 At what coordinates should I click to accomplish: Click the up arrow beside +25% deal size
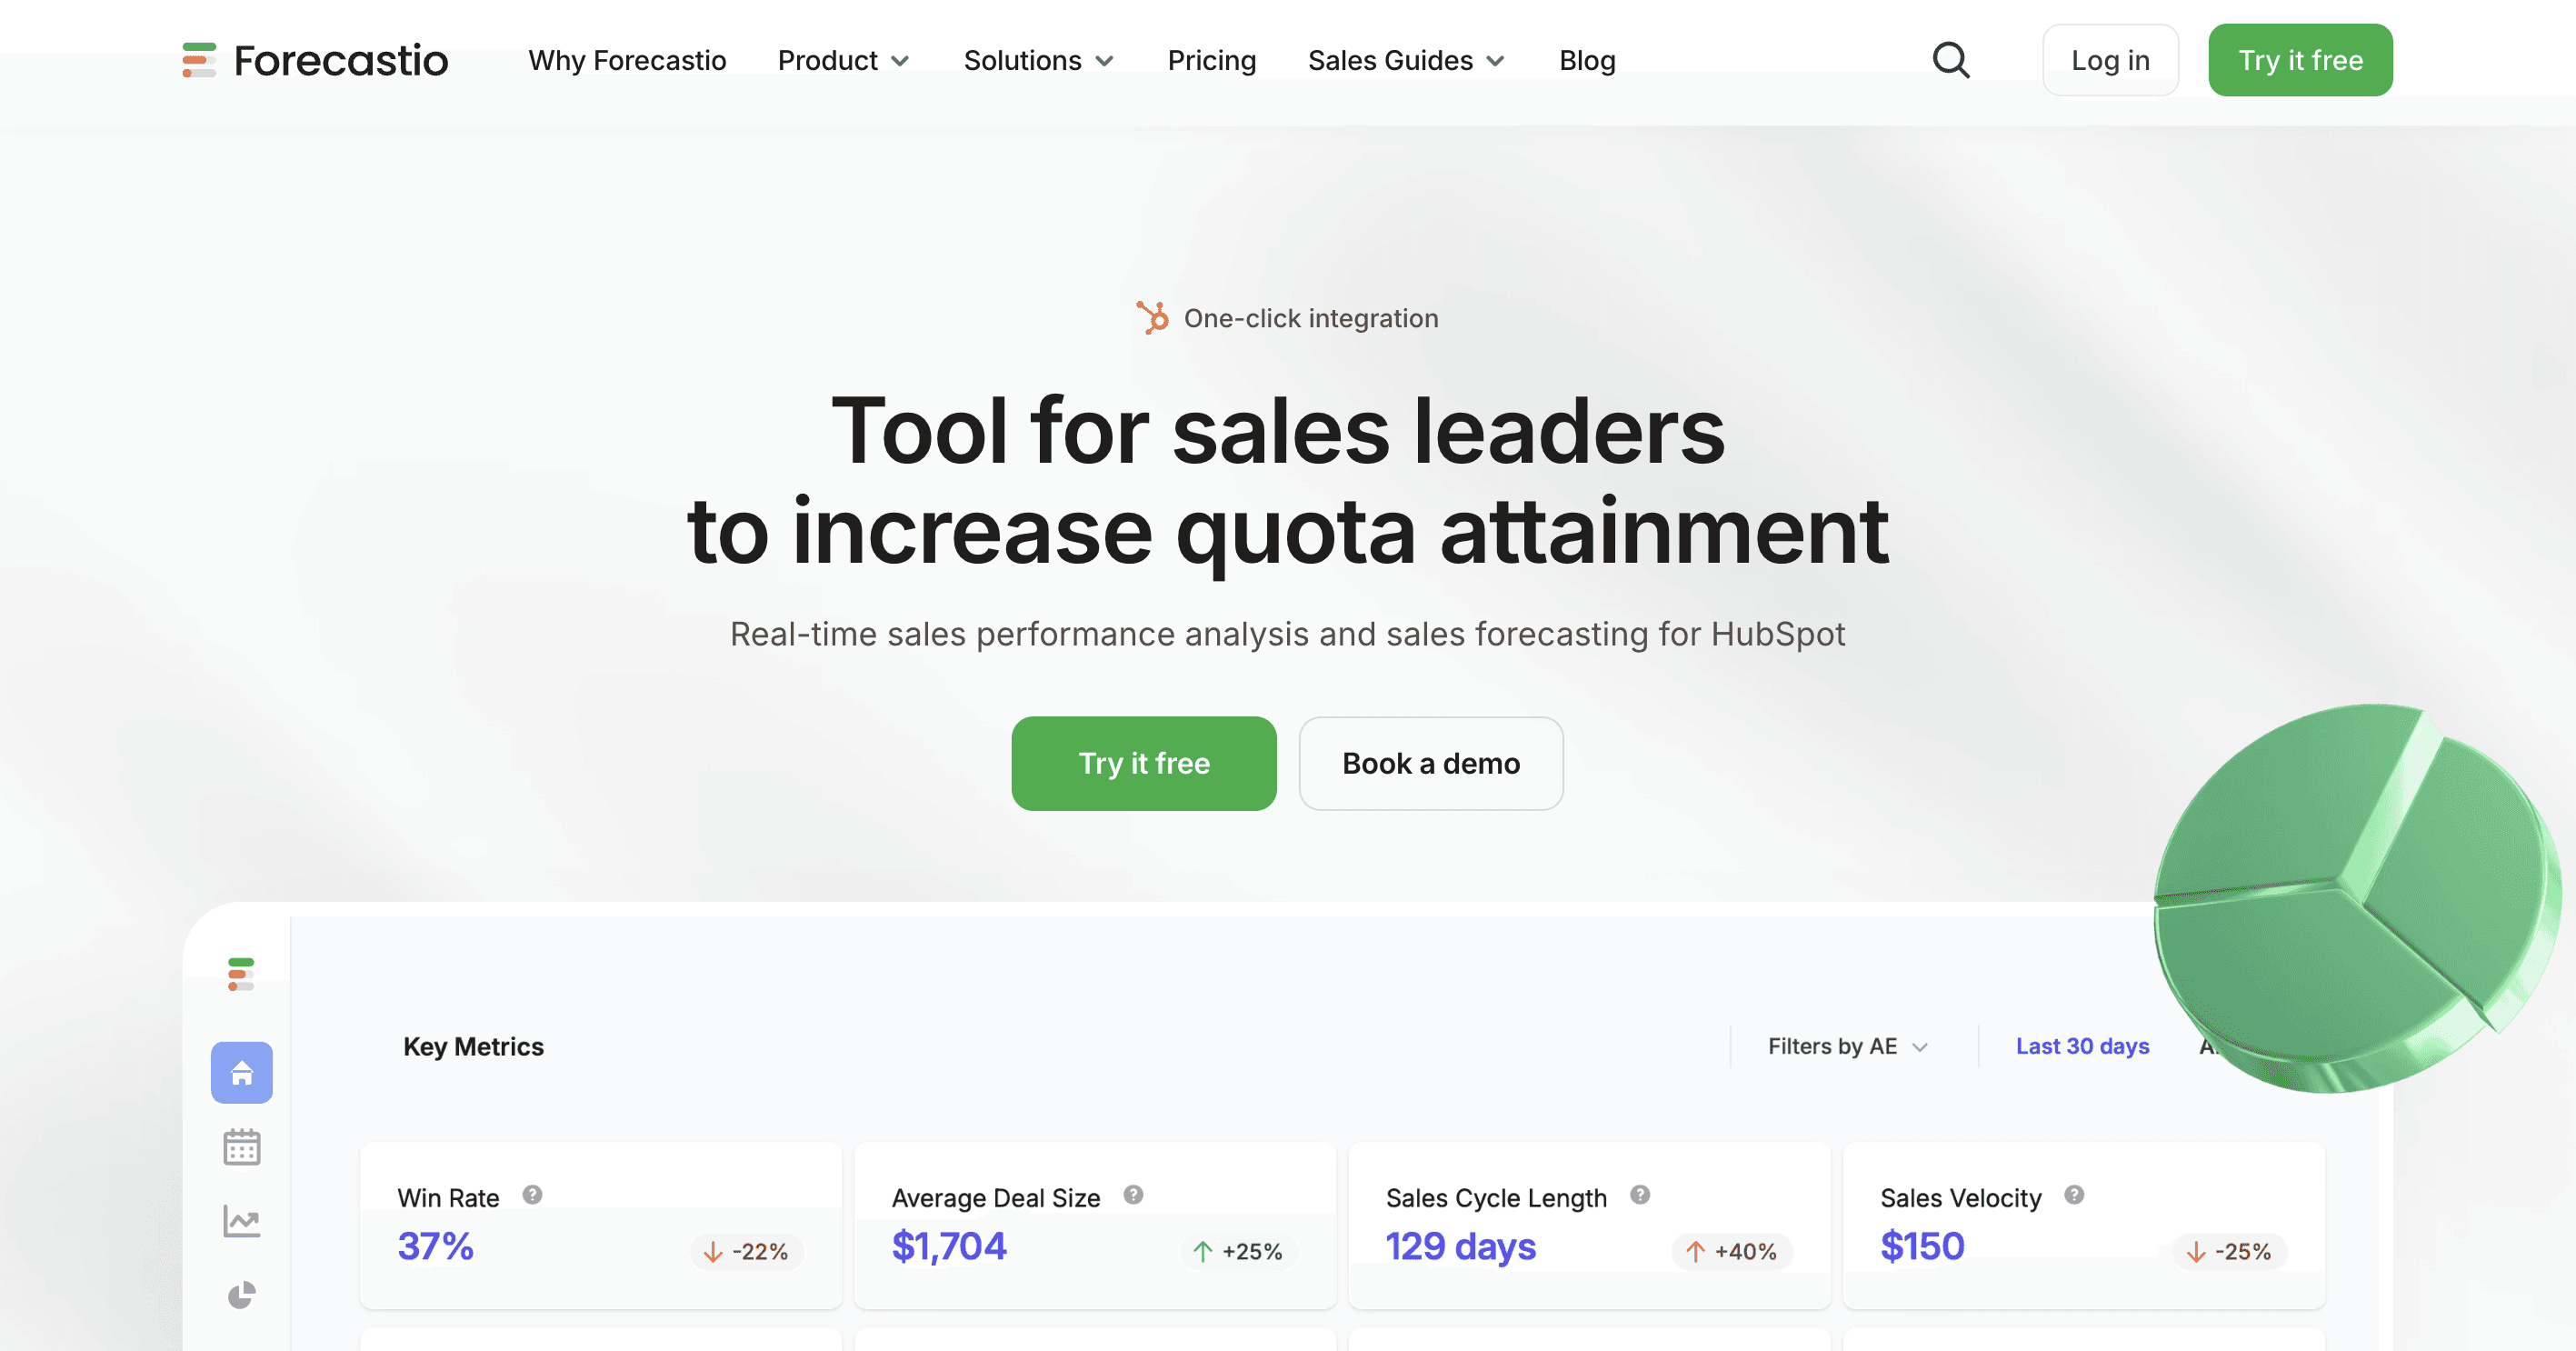(x=1203, y=1252)
